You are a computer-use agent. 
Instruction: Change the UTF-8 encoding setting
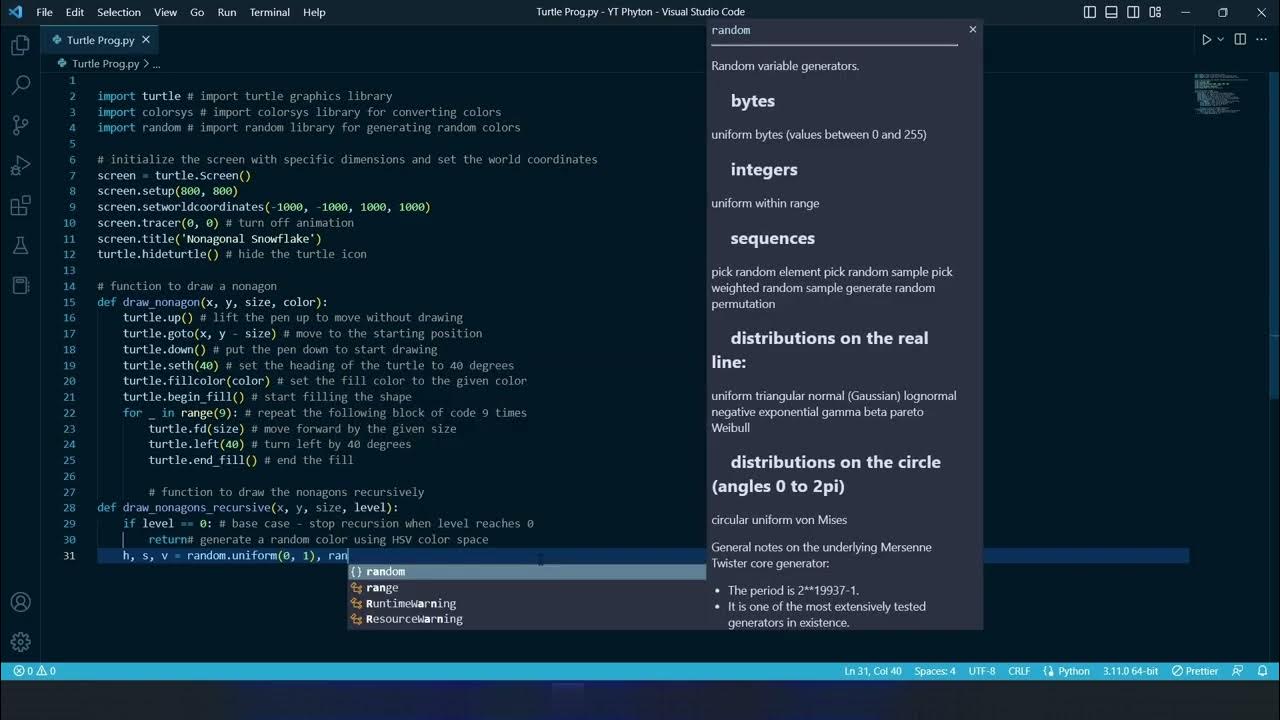pos(982,671)
